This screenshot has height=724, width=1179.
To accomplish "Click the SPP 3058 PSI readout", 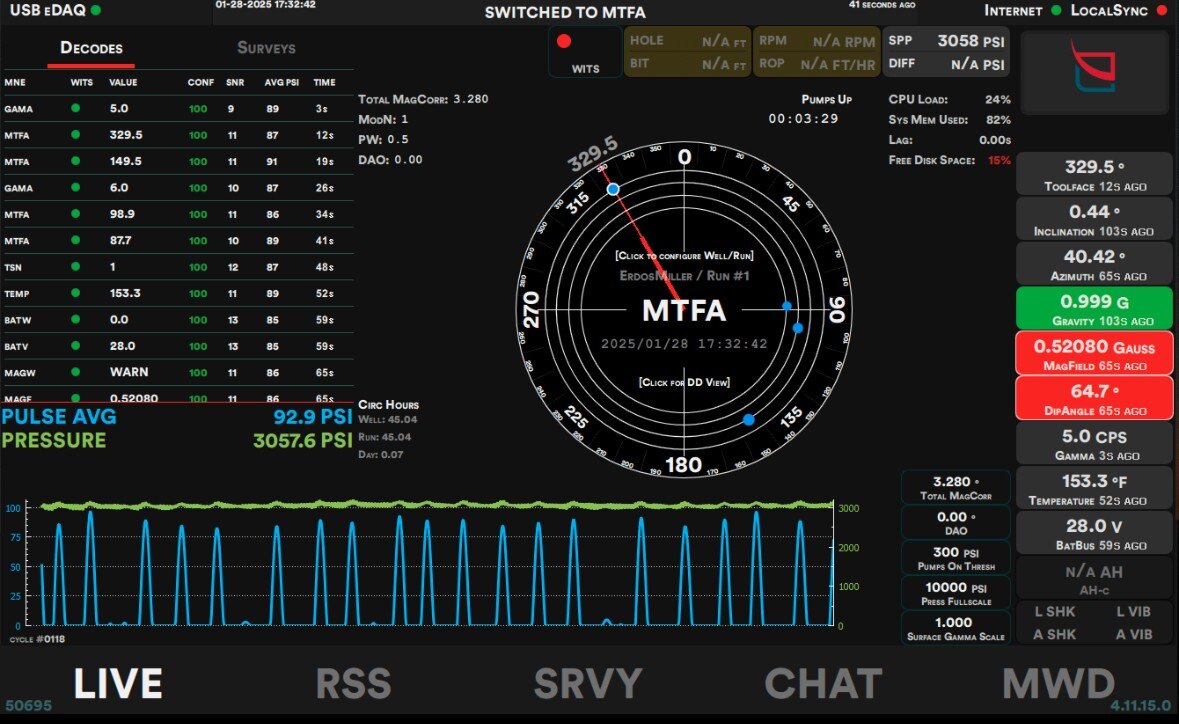I will click(946, 41).
